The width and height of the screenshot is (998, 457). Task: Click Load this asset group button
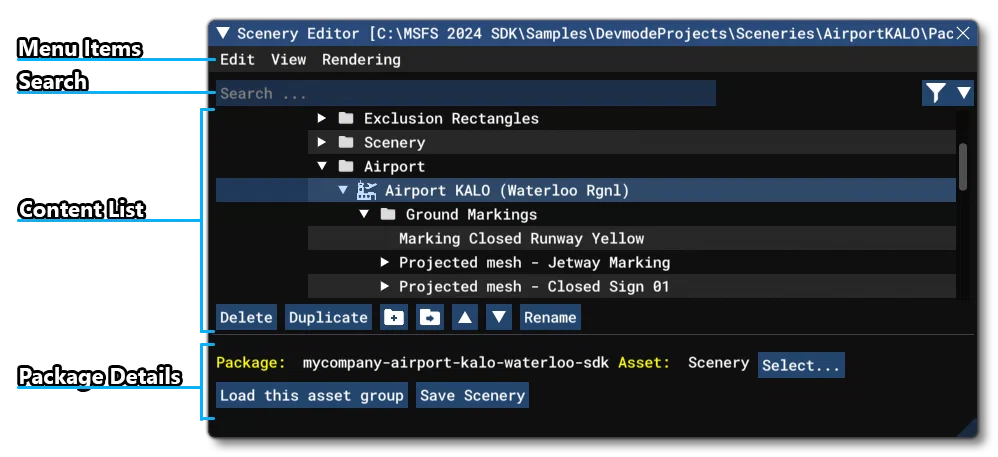click(x=312, y=395)
